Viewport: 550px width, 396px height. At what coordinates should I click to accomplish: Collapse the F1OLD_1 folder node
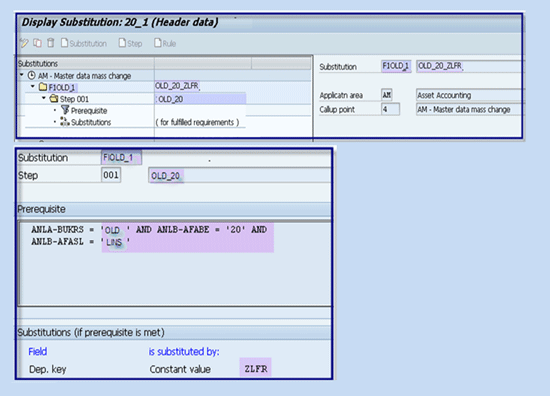(x=33, y=86)
